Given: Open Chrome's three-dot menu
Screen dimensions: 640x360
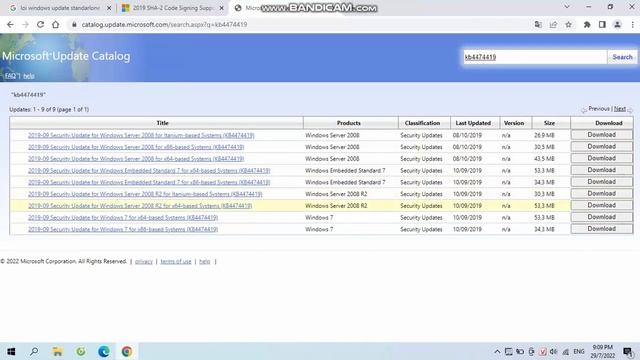Looking at the screenshot, I should [x=633, y=24].
